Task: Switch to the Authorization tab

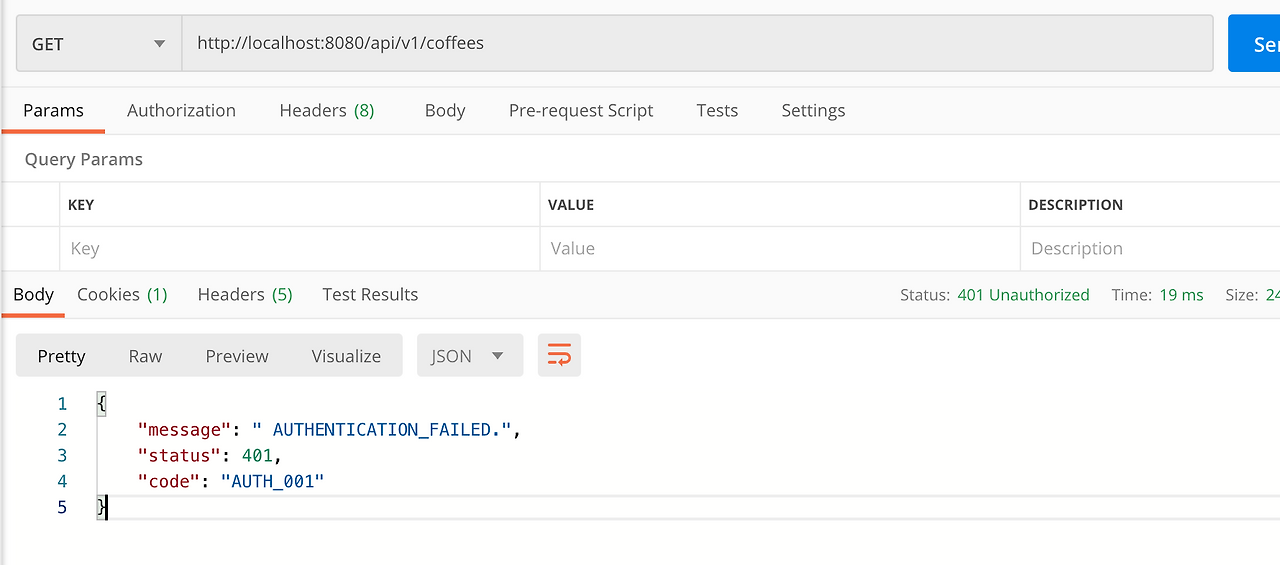Action: [181, 110]
